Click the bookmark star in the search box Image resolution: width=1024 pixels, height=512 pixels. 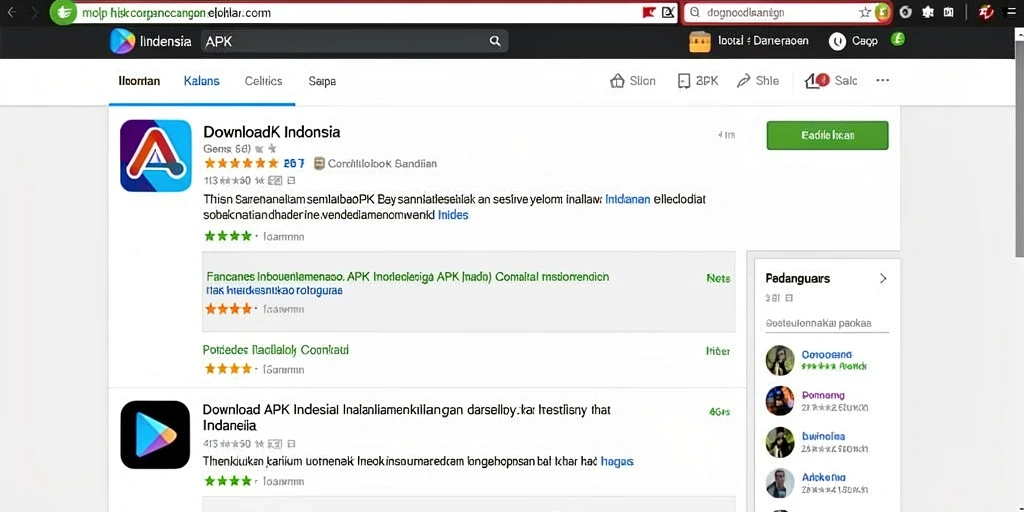click(865, 12)
